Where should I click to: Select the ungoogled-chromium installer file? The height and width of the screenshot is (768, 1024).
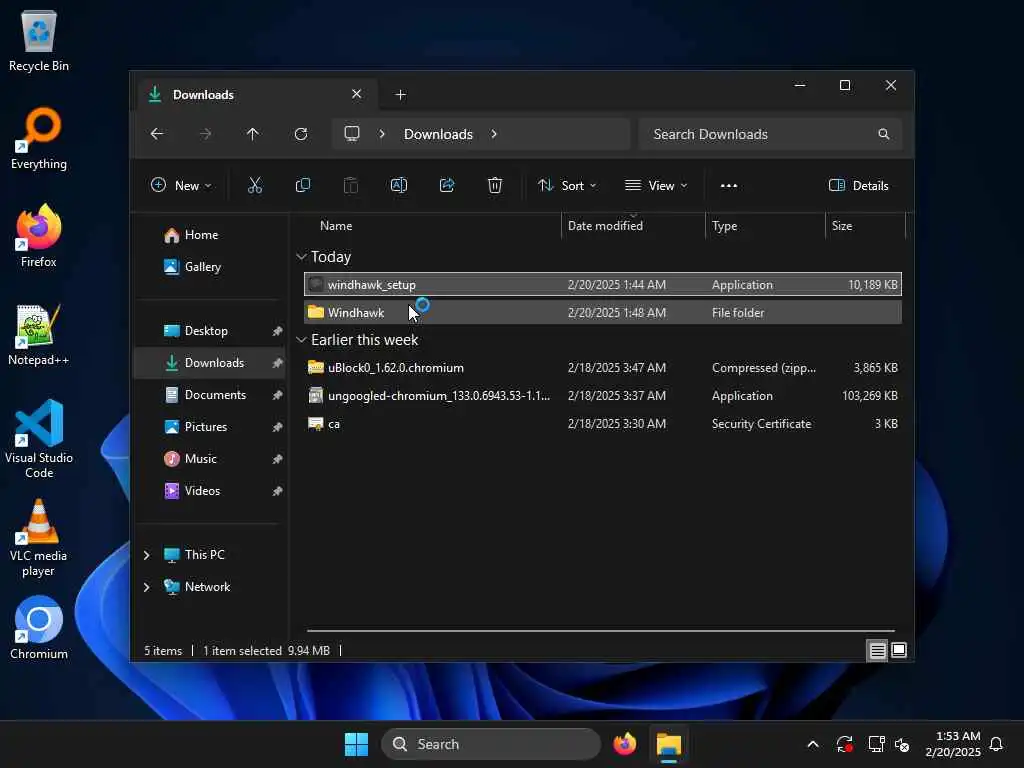(x=603, y=396)
